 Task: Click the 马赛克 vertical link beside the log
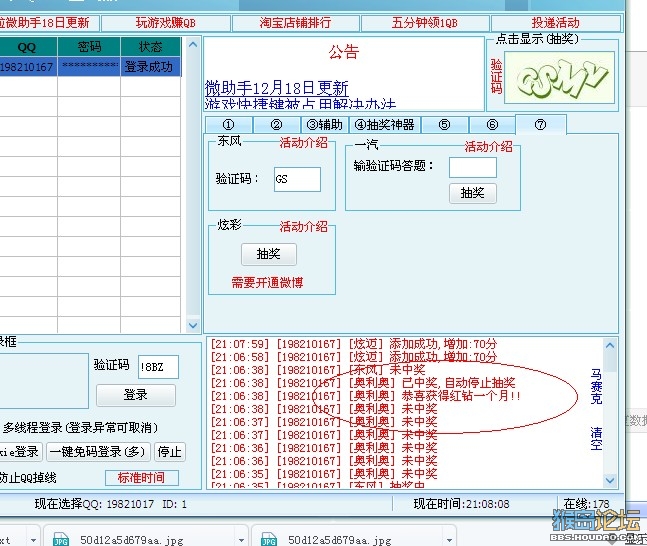click(x=596, y=386)
